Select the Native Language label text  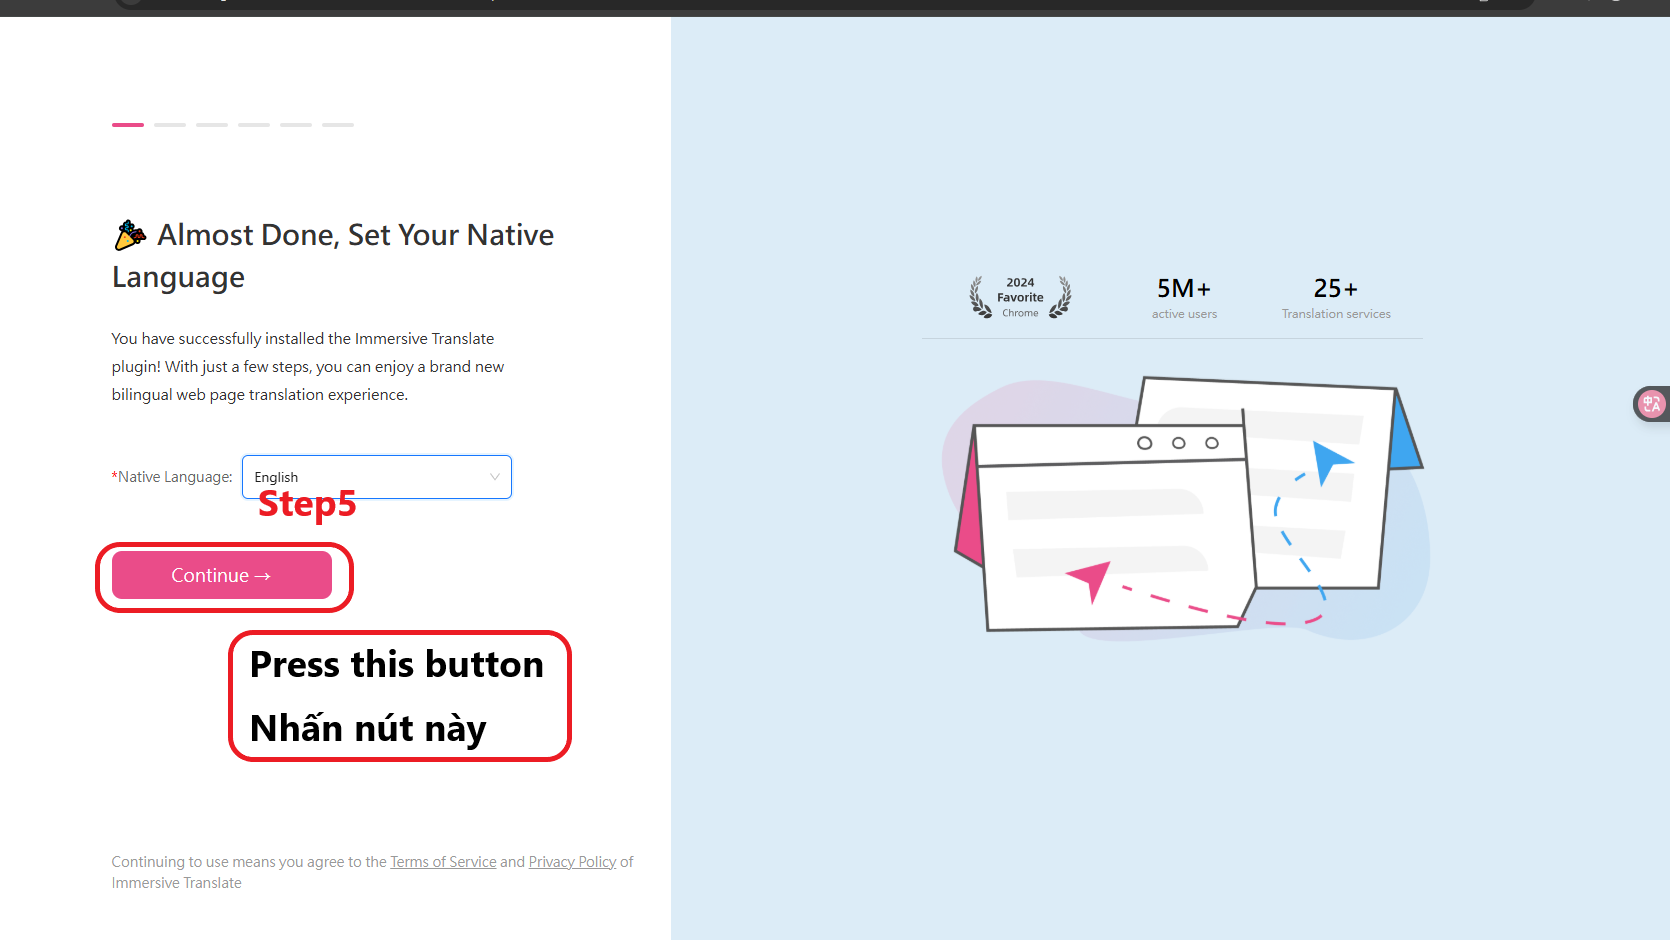172,477
